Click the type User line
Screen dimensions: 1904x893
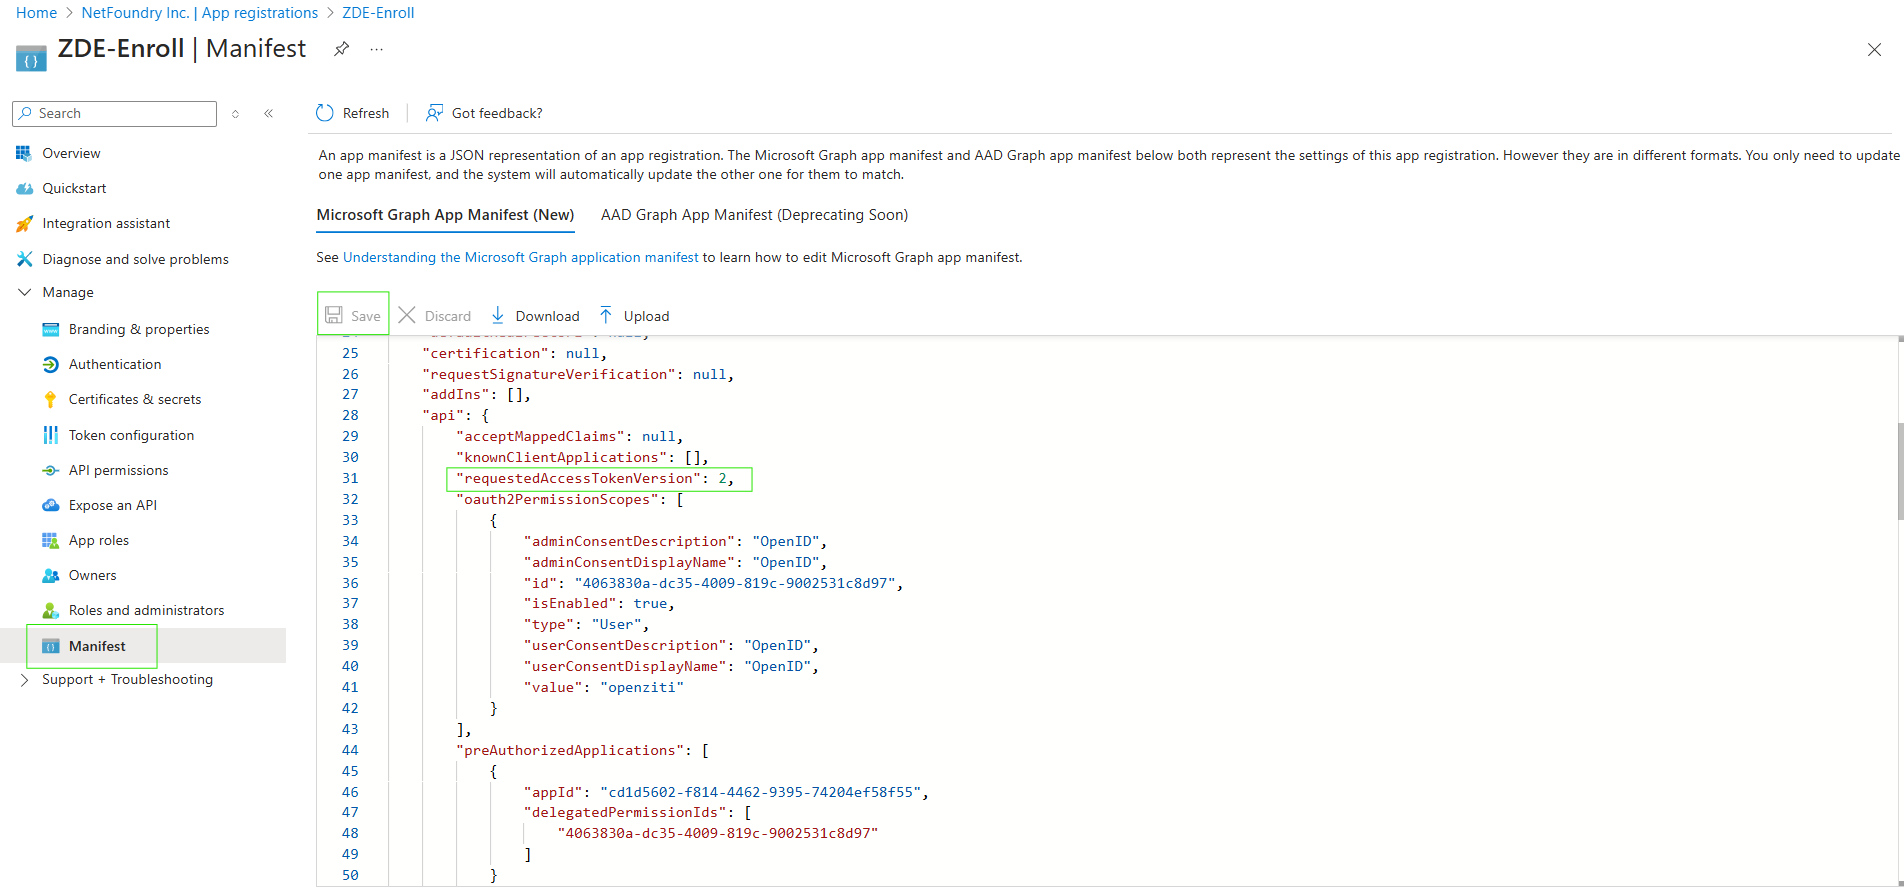(x=586, y=625)
